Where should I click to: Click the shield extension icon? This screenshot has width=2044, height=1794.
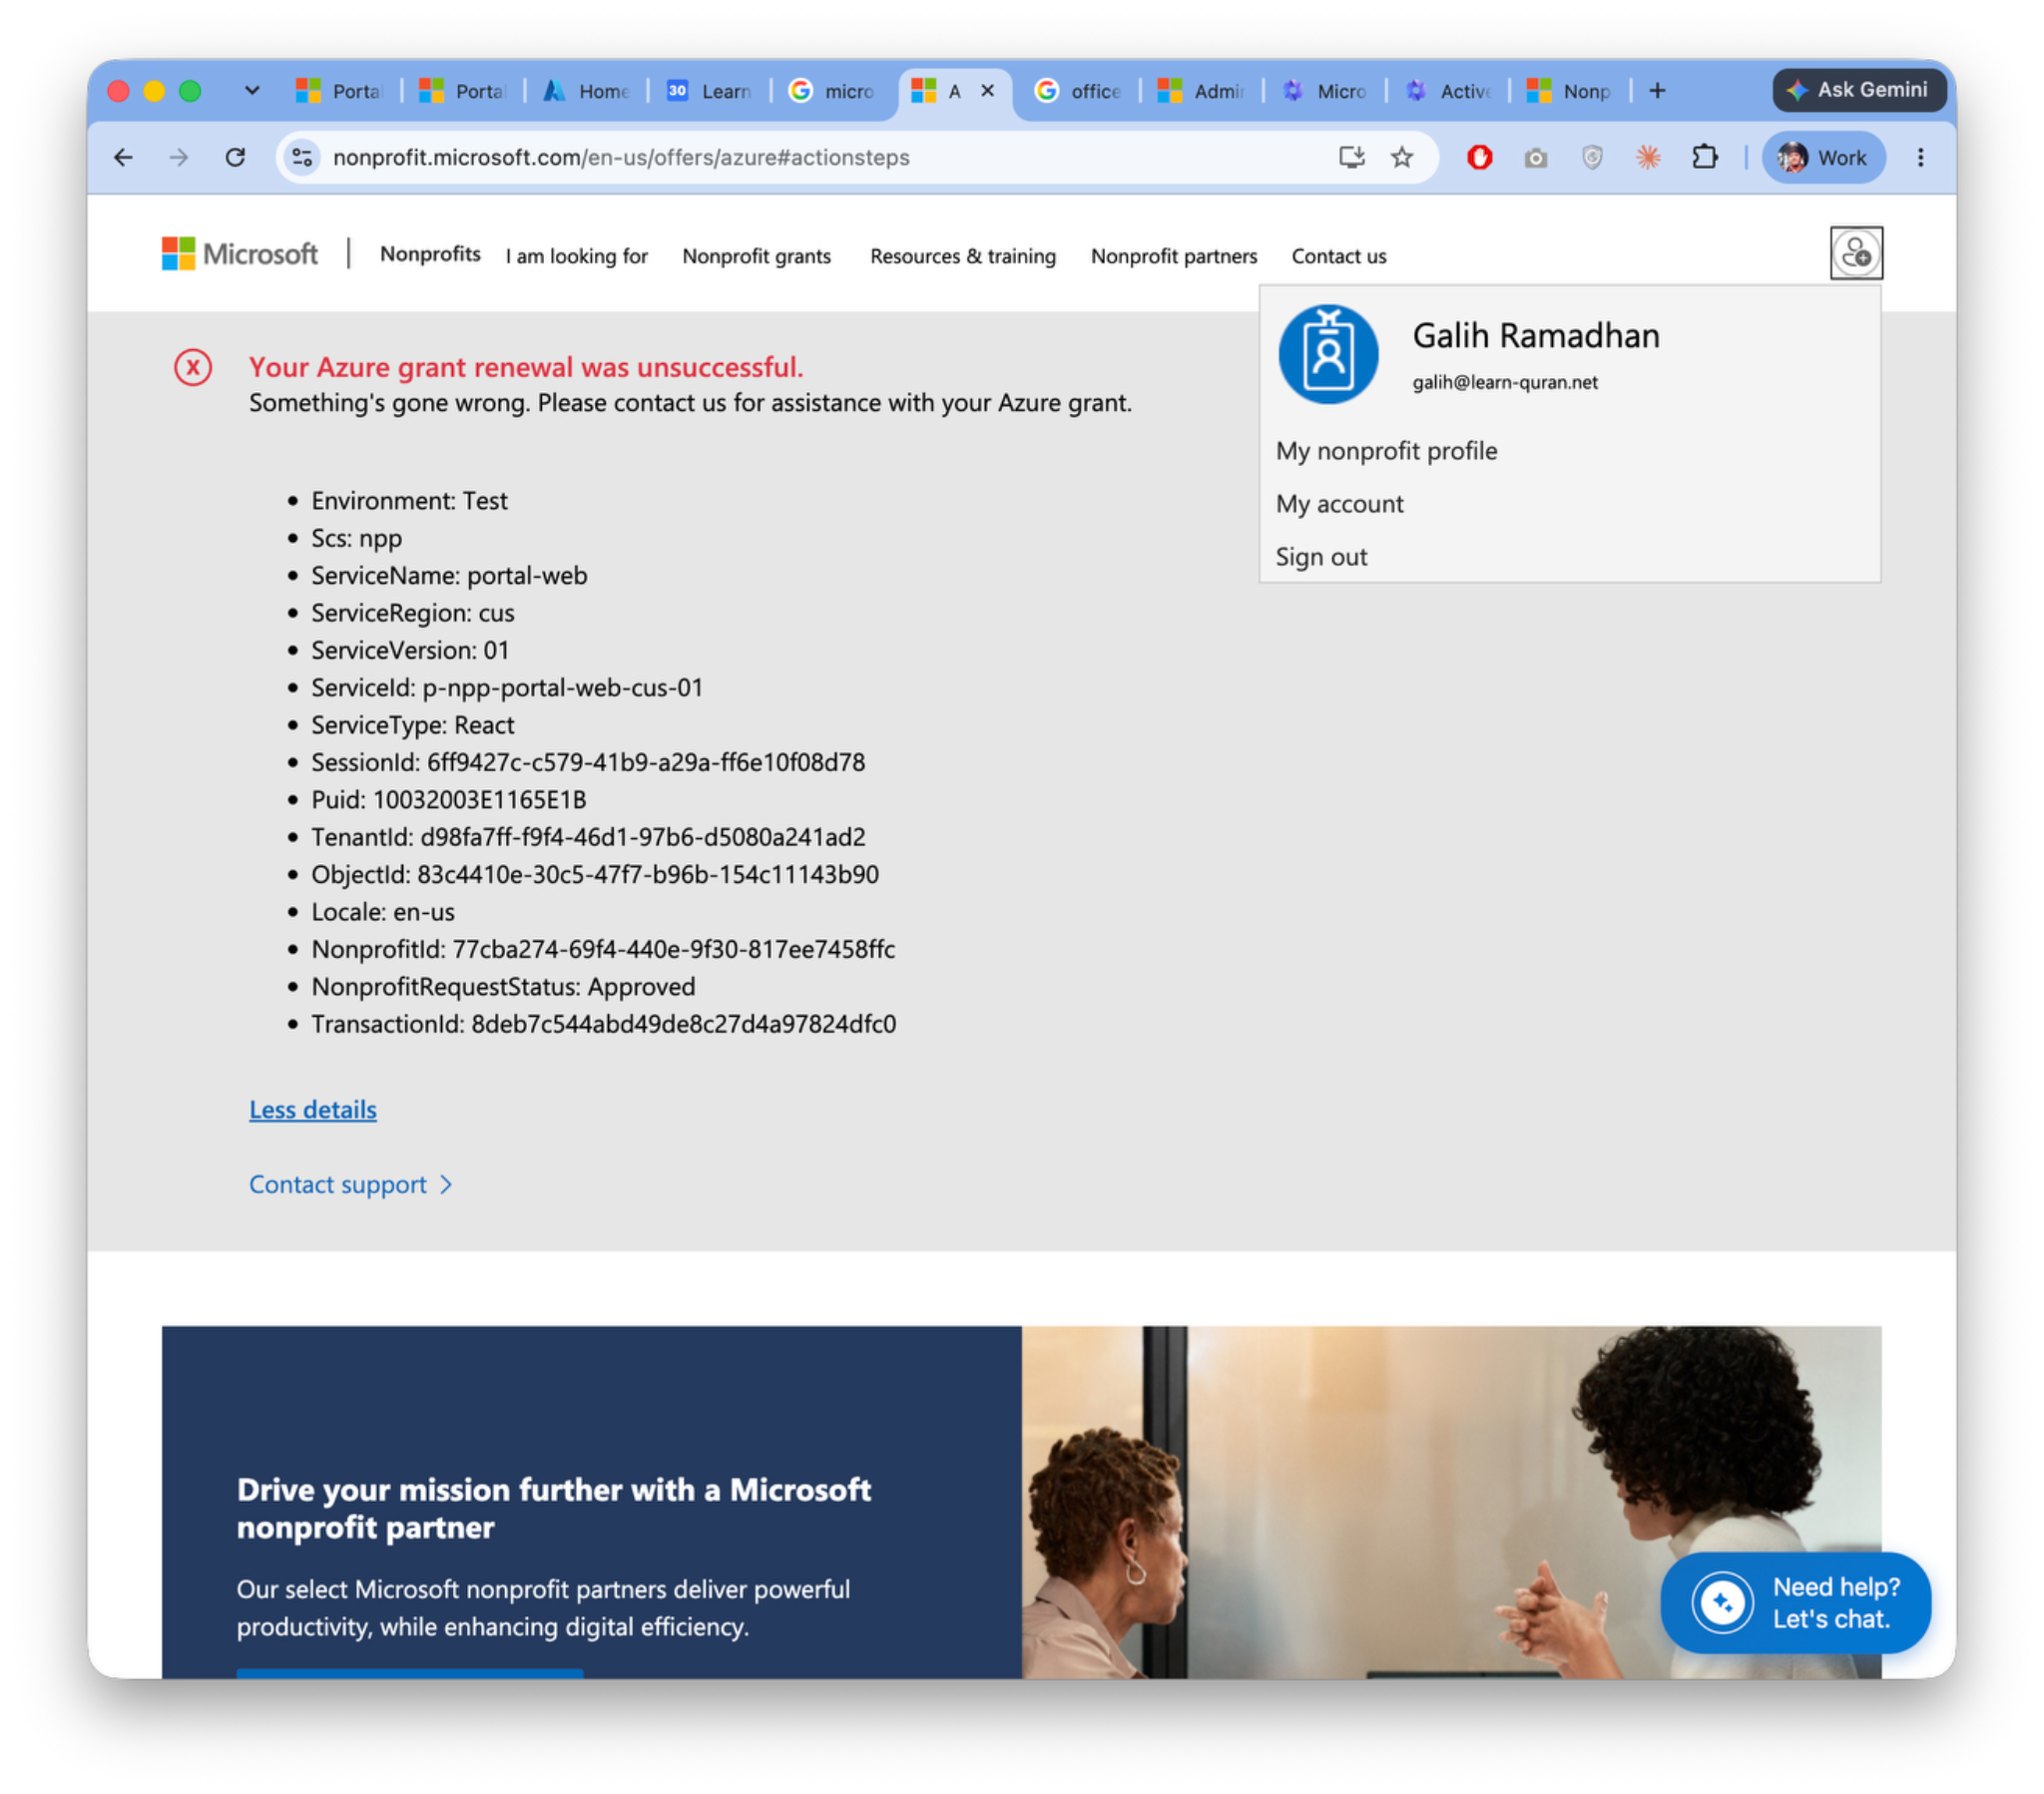tap(1592, 157)
